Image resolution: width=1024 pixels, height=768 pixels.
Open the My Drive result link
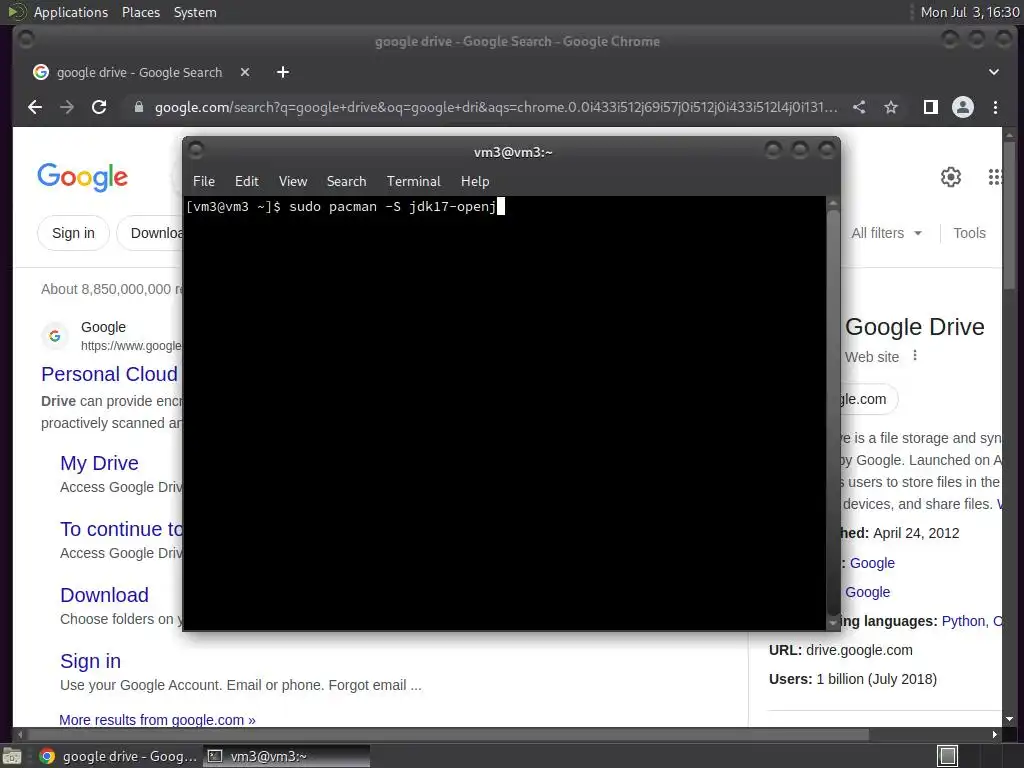click(99, 463)
